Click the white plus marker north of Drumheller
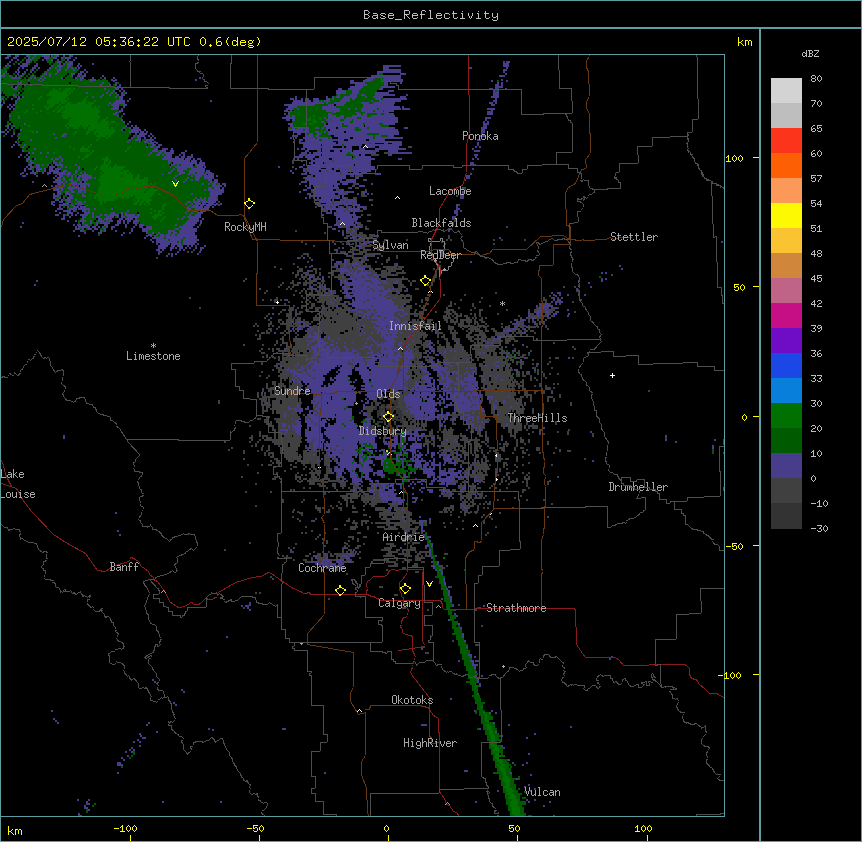This screenshot has height=842, width=862. (612, 375)
